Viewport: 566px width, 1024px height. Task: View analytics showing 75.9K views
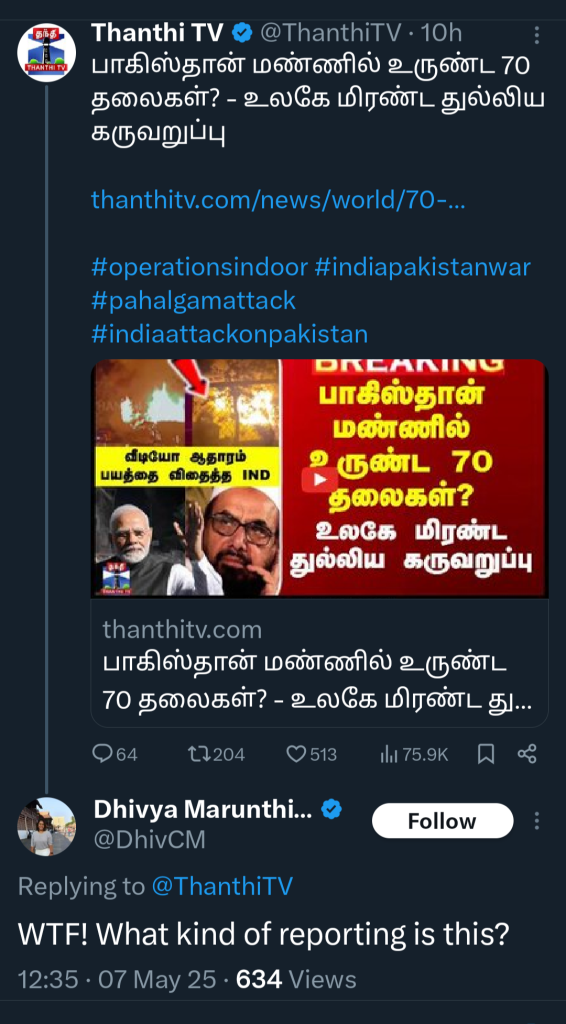point(414,755)
